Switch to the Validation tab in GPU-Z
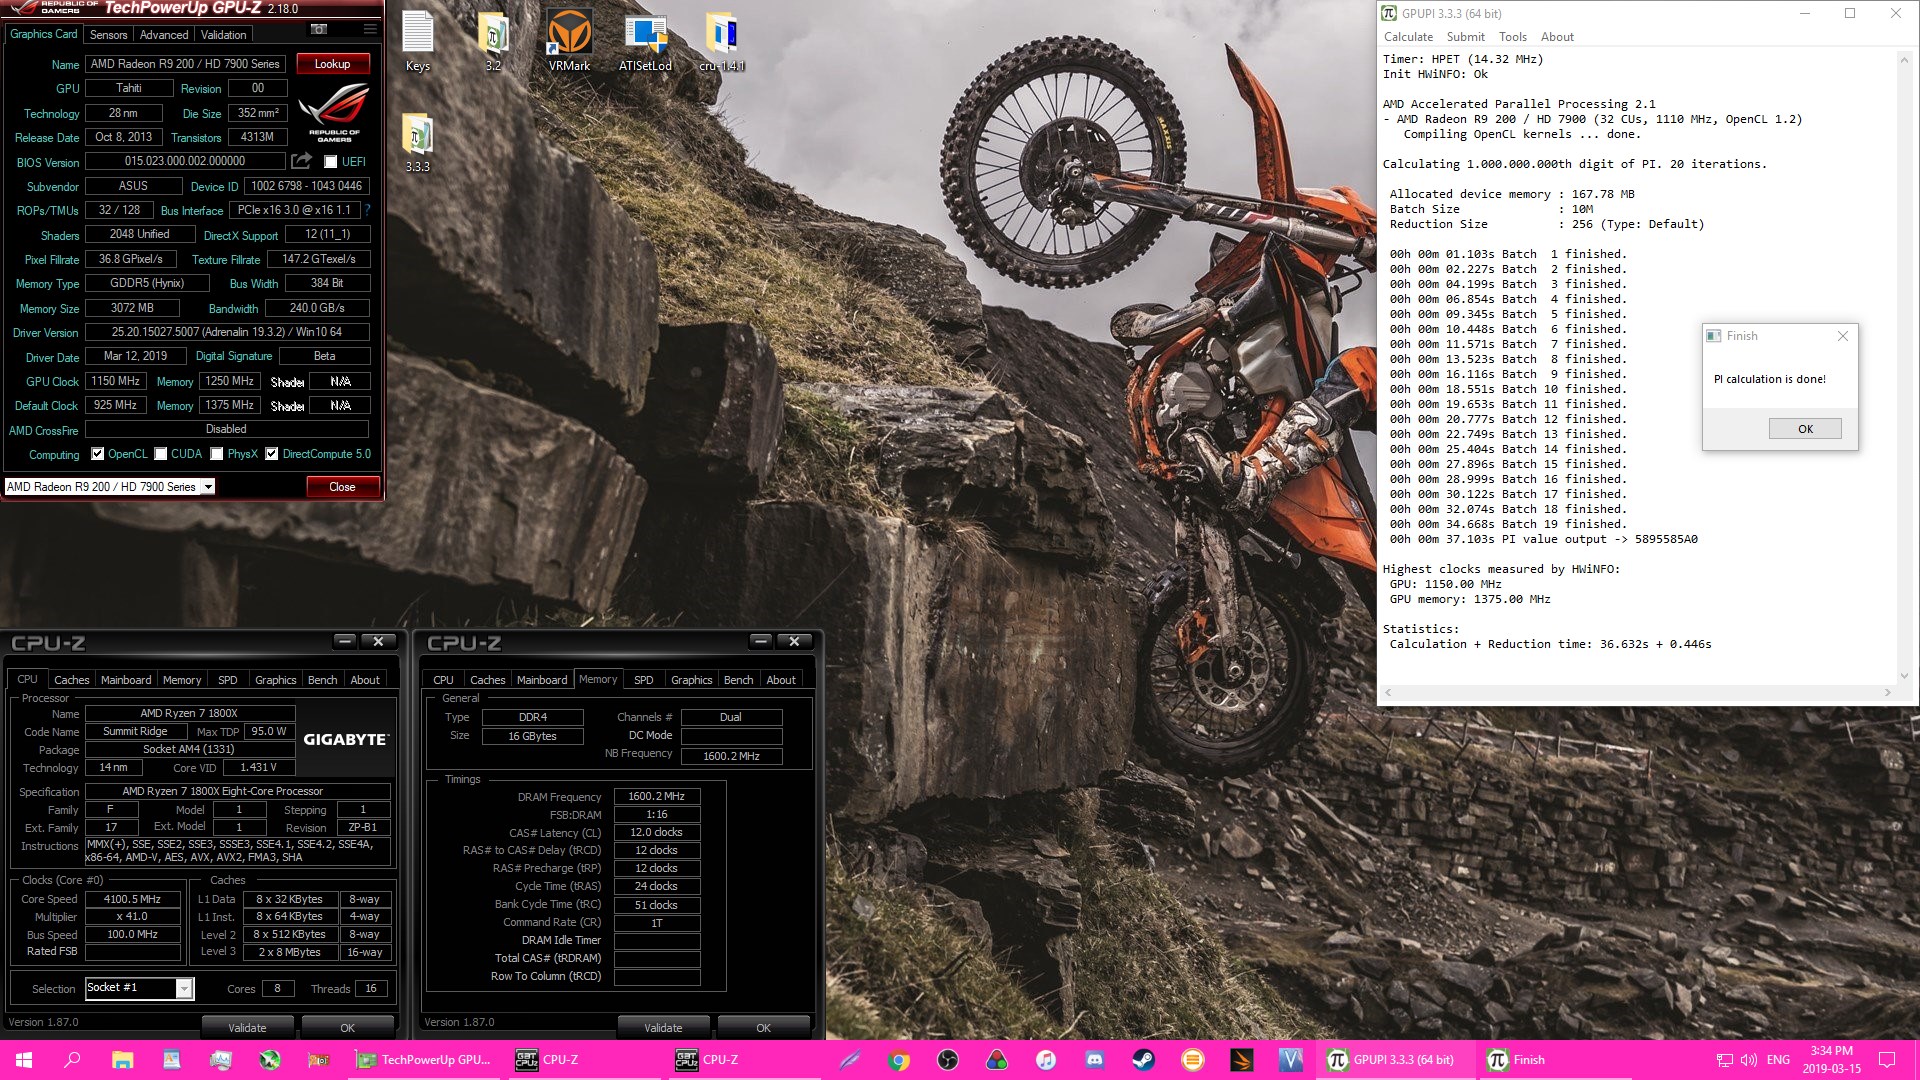Viewport: 1920px width, 1080px height. point(223,34)
